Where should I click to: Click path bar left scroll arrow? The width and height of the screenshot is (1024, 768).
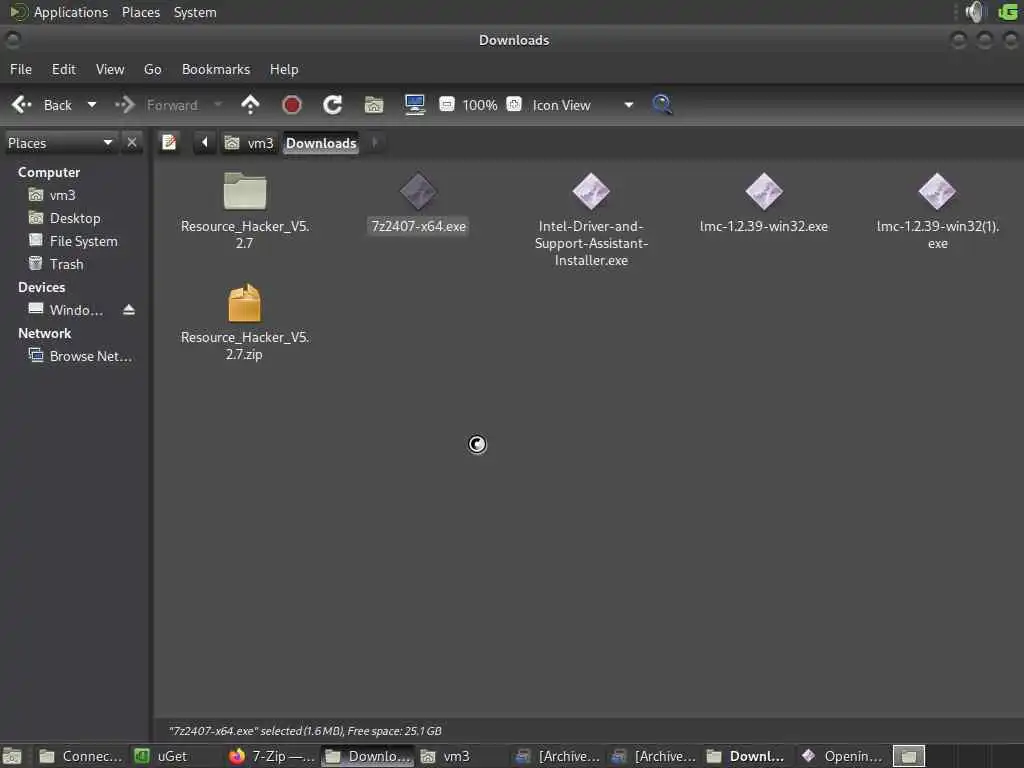[x=204, y=142]
